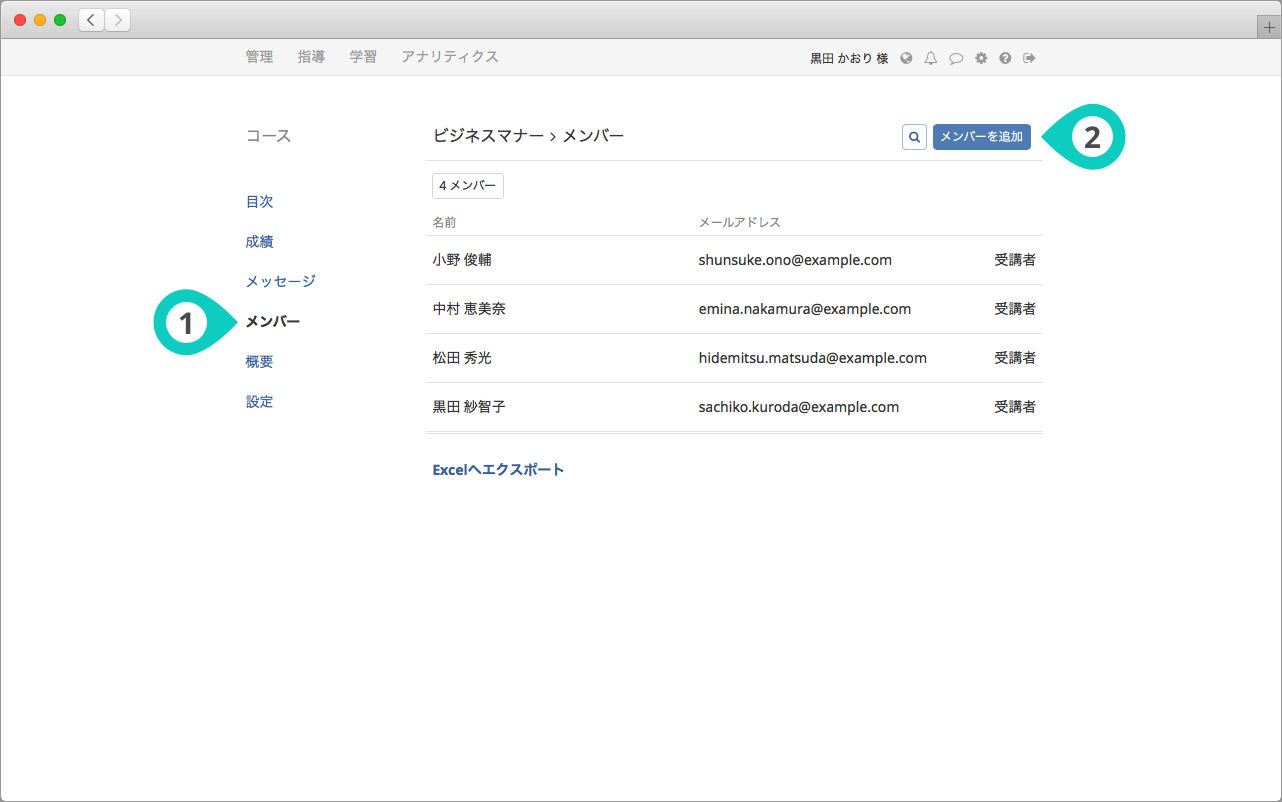Click the Excelへエクスポート link
Viewport: 1282px width, 802px height.
point(498,469)
